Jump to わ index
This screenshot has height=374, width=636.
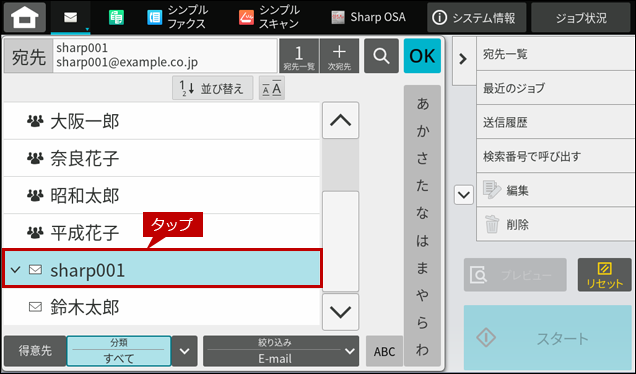(x=422, y=350)
